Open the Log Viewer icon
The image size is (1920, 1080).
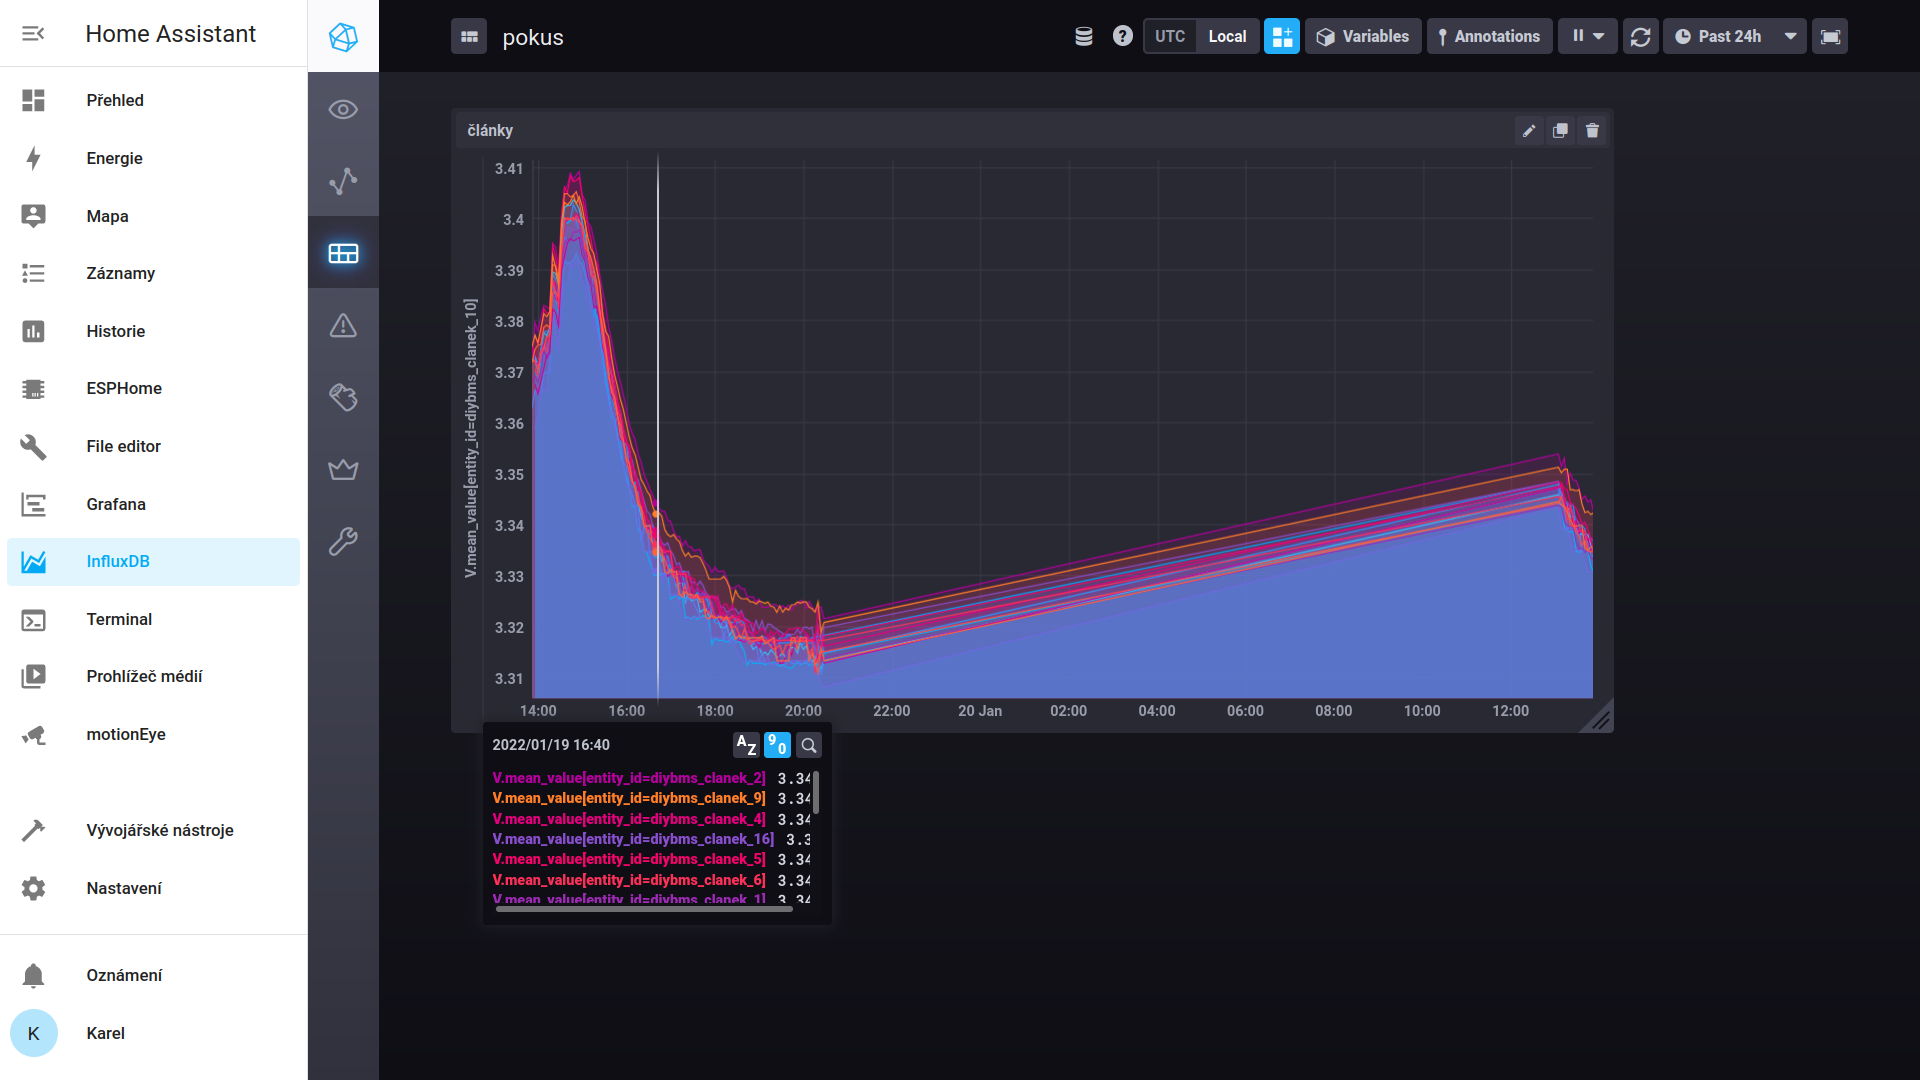pyautogui.click(x=343, y=397)
